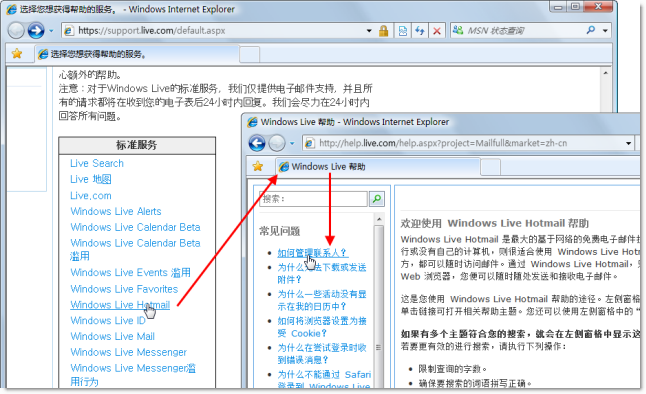Open Favorites star in back window

pyautogui.click(x=17, y=54)
